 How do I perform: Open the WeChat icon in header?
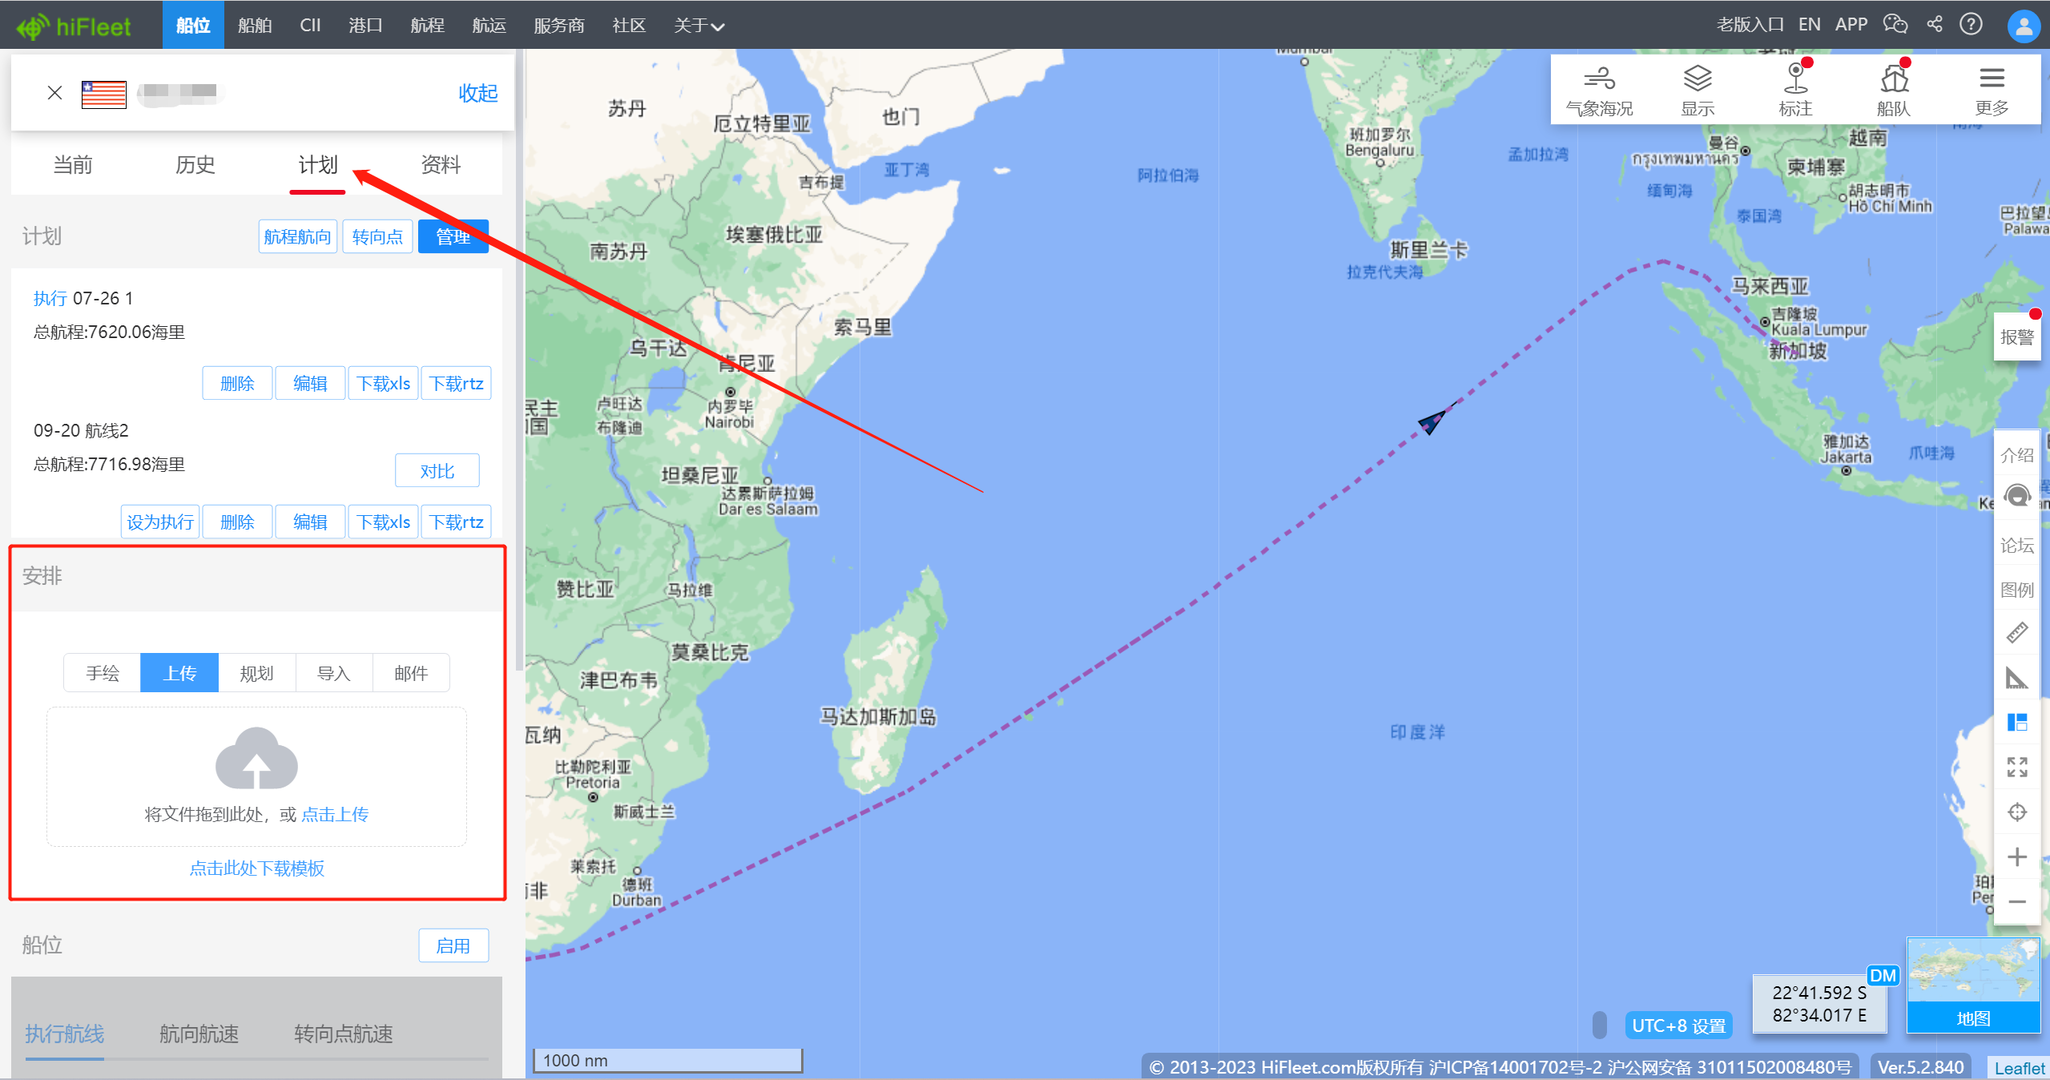[1895, 24]
